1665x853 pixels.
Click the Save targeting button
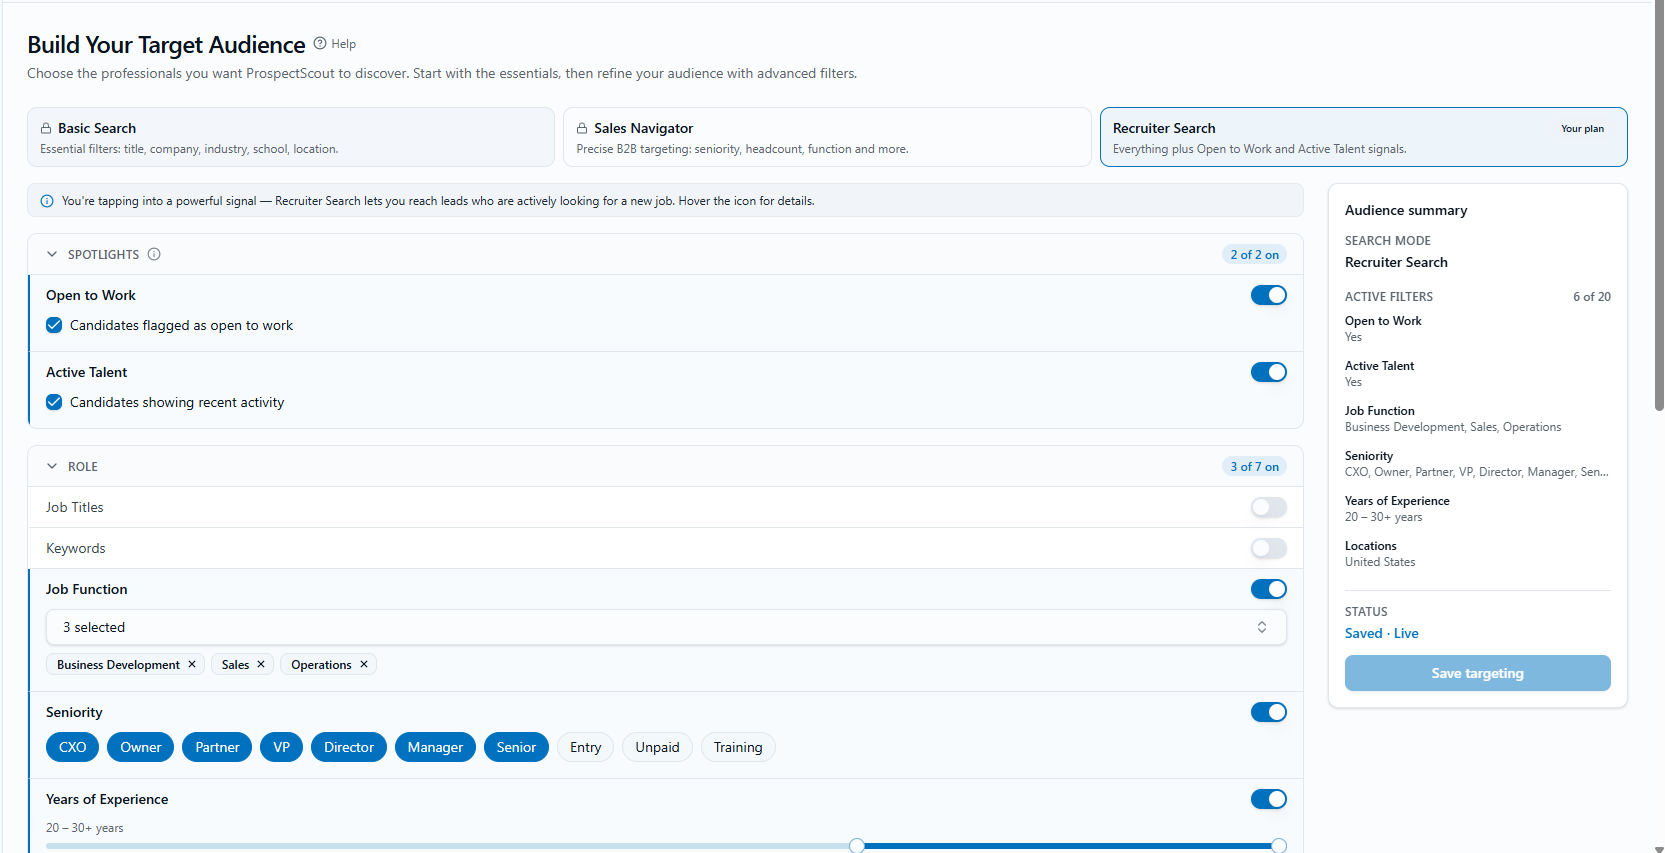pos(1477,673)
